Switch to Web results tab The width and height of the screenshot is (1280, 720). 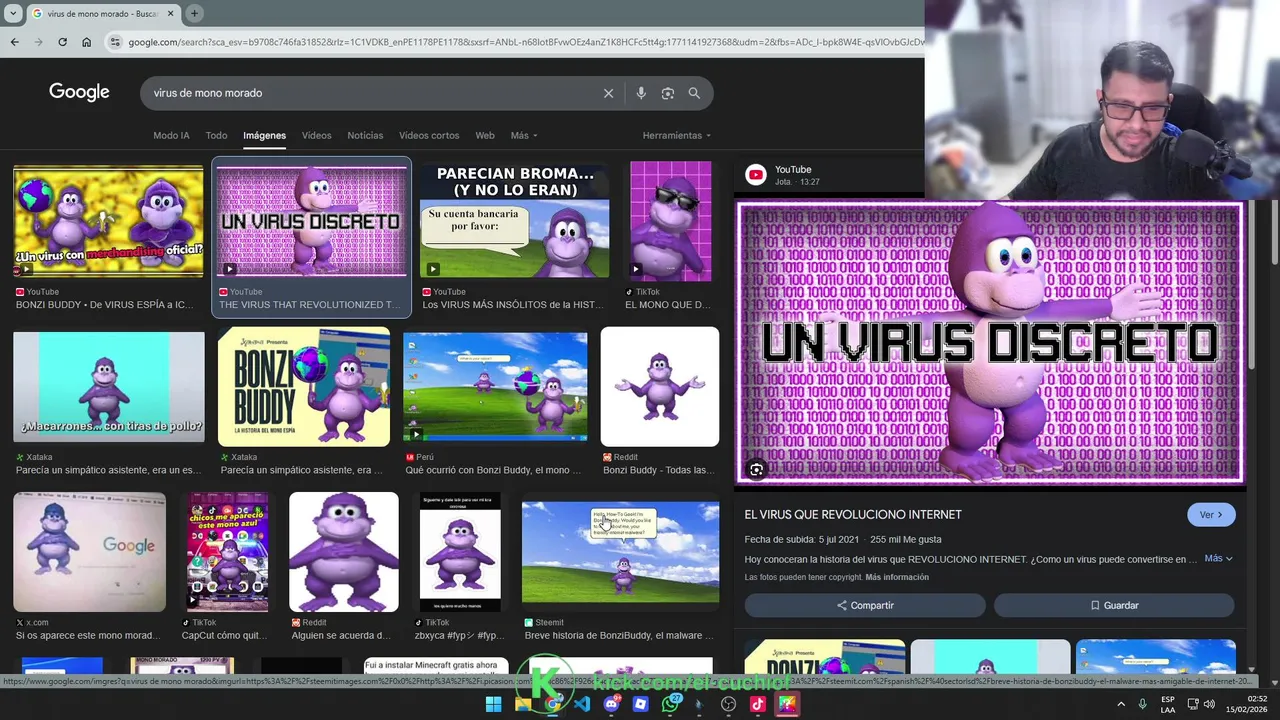tap(485, 135)
